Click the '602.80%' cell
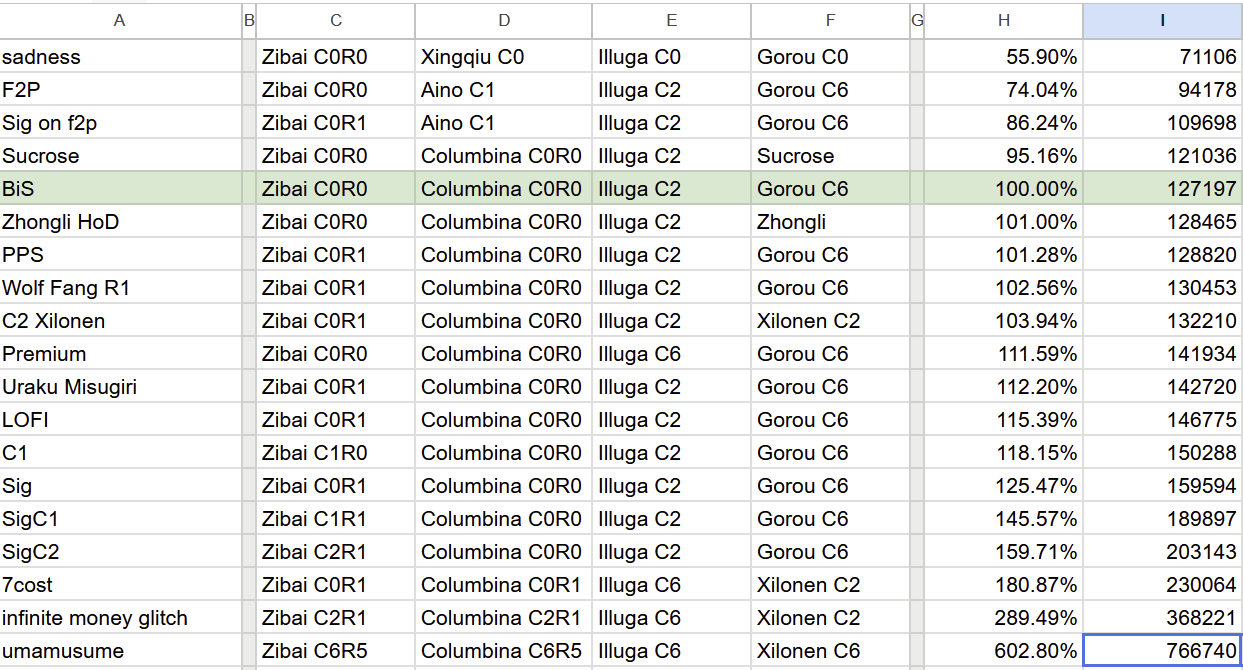1243x670 pixels. (x=1003, y=651)
